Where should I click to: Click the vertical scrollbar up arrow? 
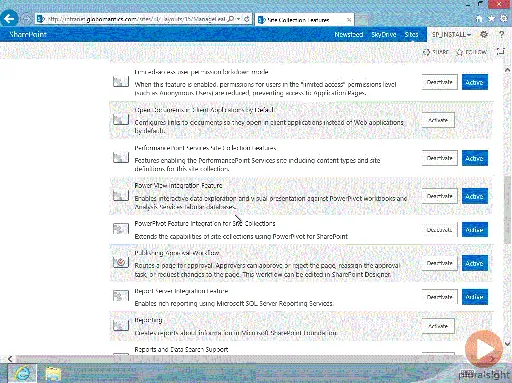pyautogui.click(x=507, y=70)
